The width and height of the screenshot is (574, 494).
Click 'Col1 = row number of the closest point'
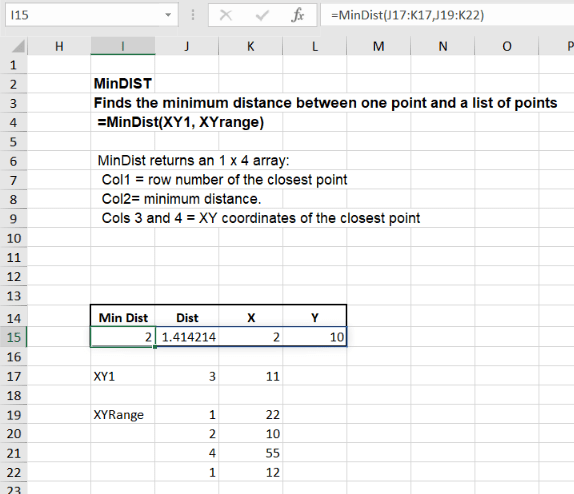224,179
